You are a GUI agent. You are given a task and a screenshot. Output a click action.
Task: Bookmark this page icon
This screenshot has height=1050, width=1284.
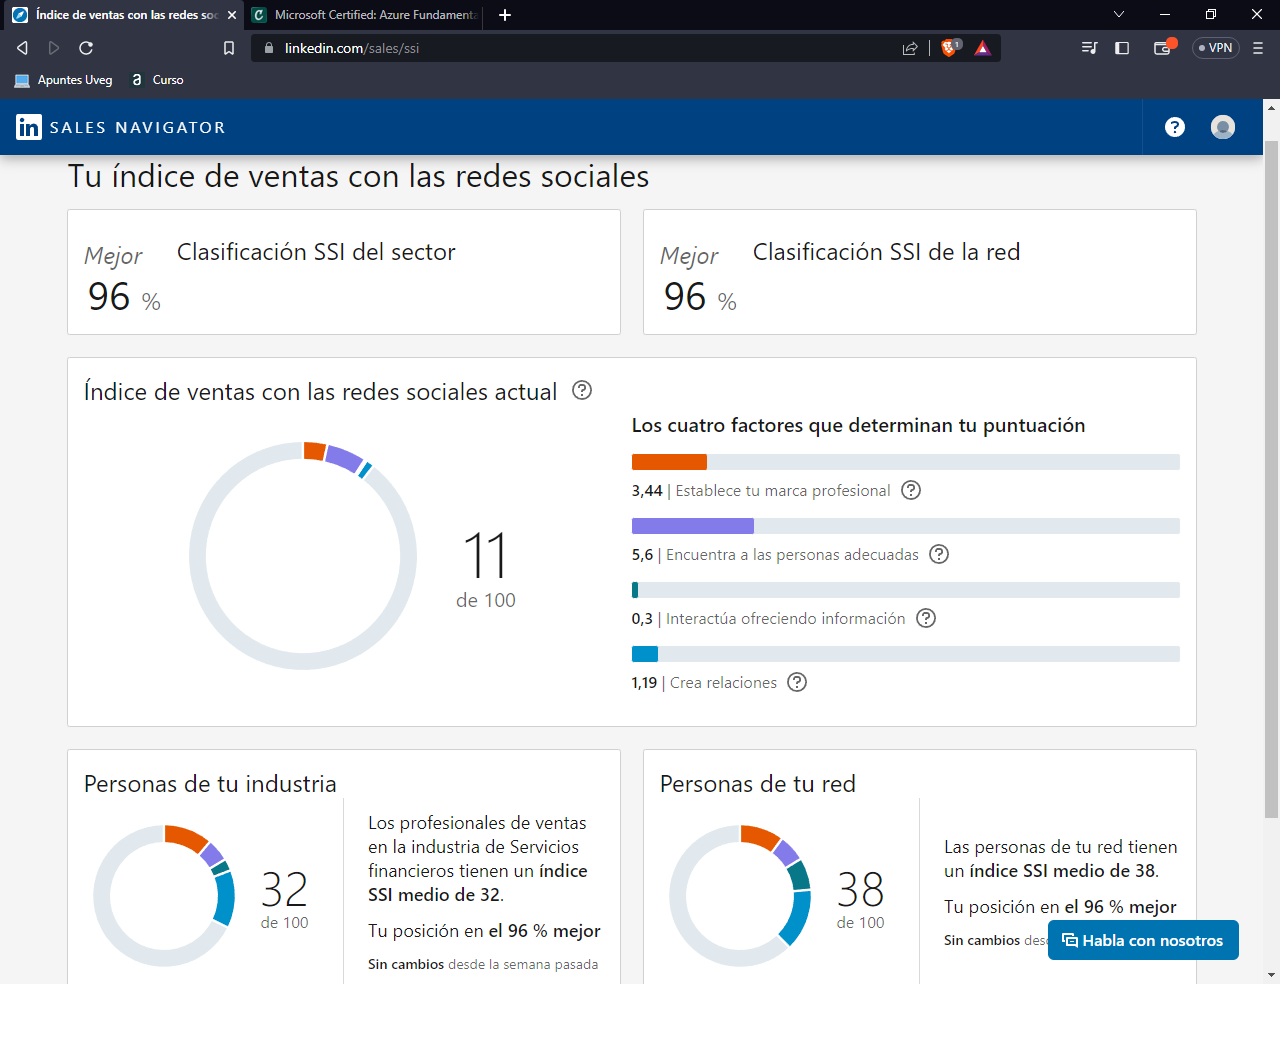click(x=229, y=48)
